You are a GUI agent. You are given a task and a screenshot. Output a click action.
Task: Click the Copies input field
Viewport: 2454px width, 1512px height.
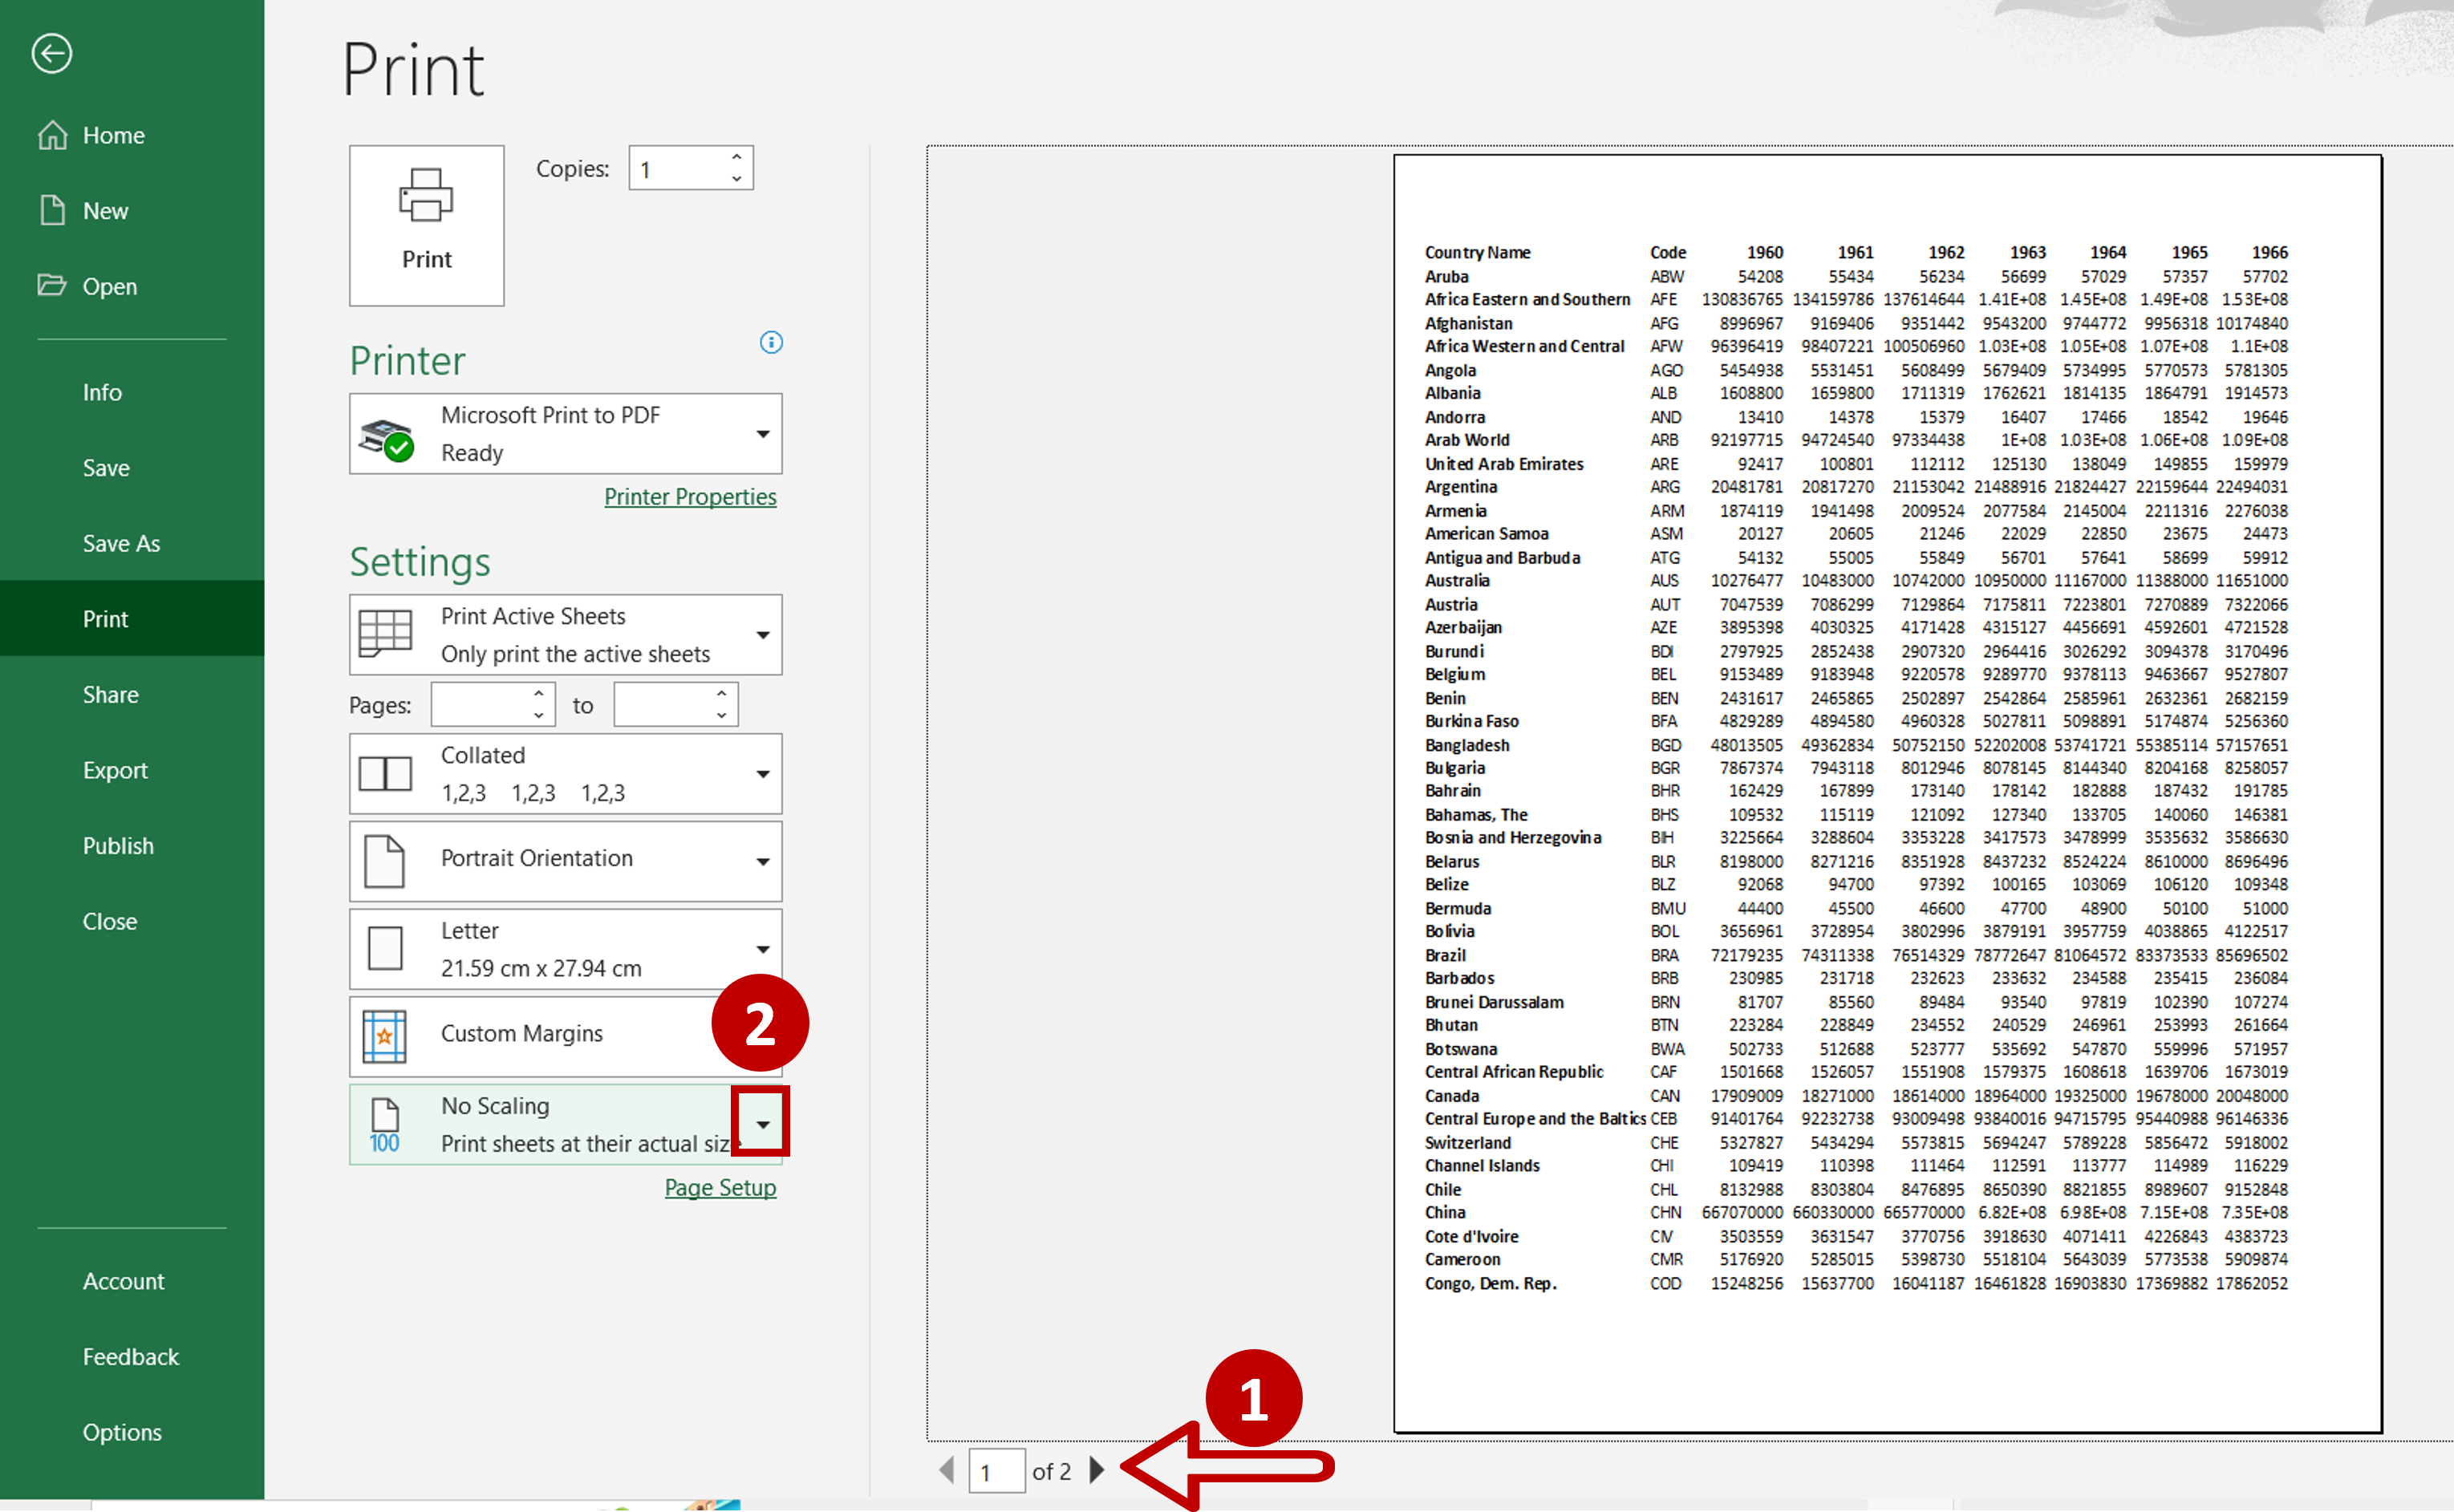point(682,170)
